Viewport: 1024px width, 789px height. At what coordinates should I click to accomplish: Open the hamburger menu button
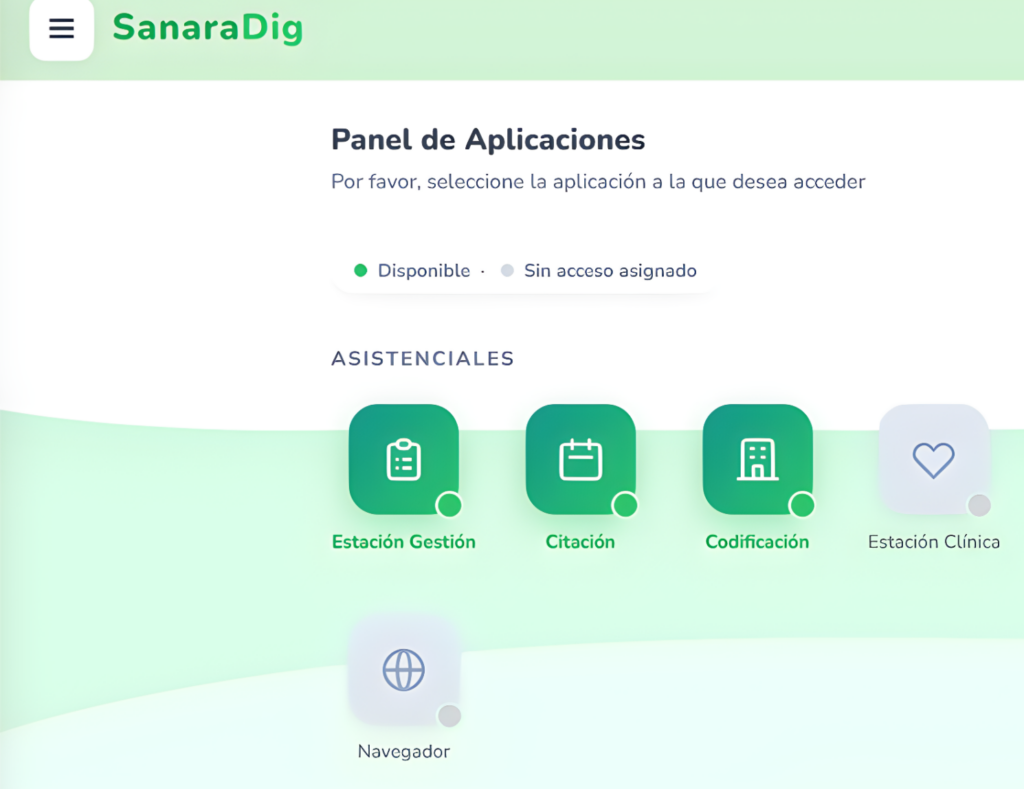point(61,28)
